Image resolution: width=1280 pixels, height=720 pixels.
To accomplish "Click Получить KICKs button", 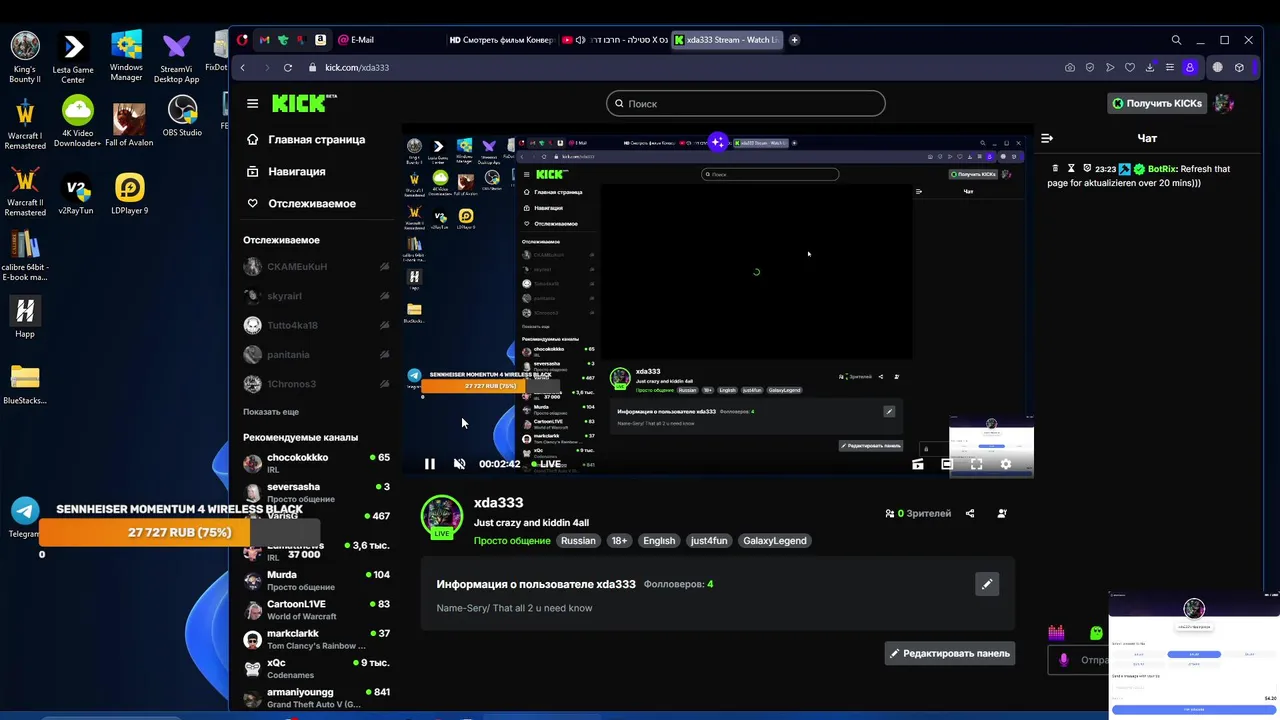I will (1157, 103).
